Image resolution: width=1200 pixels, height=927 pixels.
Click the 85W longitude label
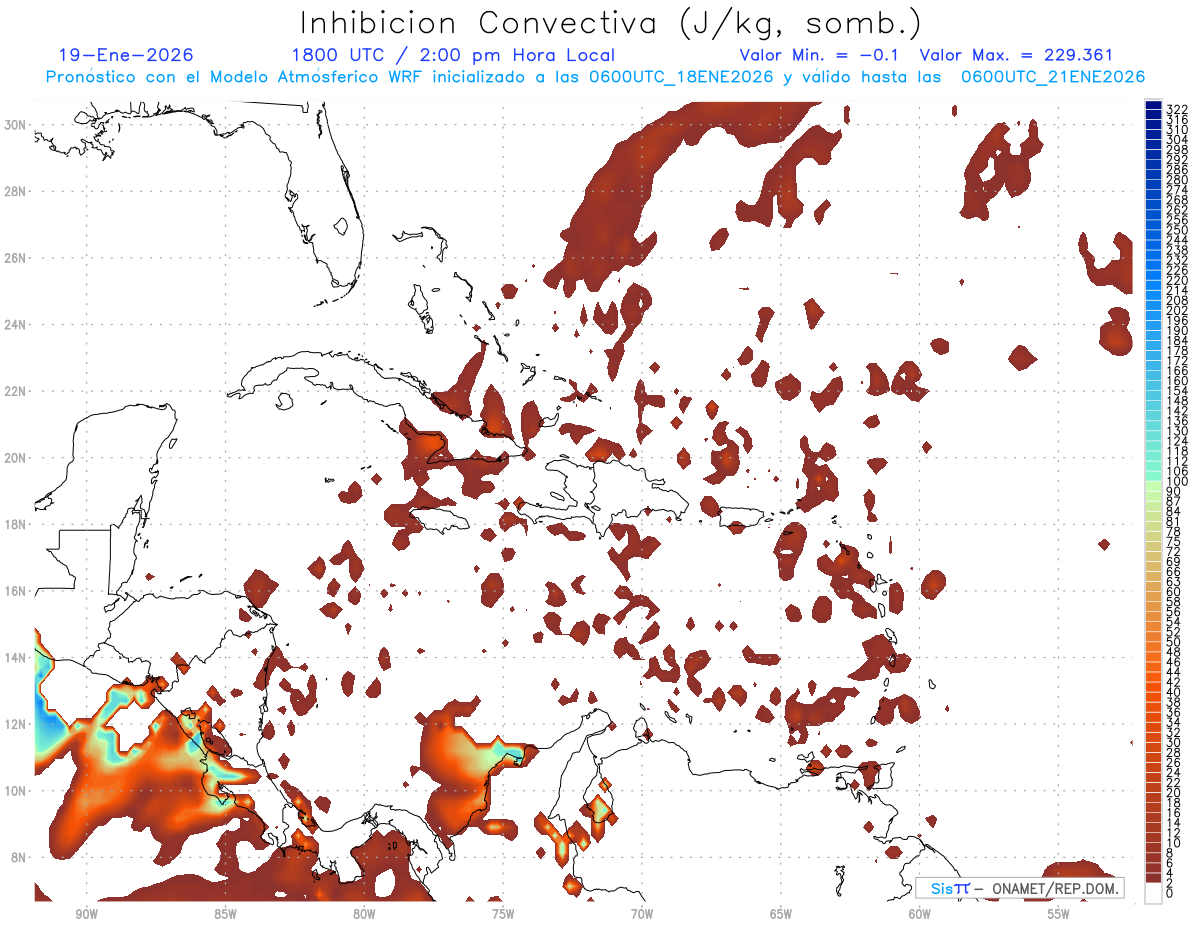tap(225, 914)
